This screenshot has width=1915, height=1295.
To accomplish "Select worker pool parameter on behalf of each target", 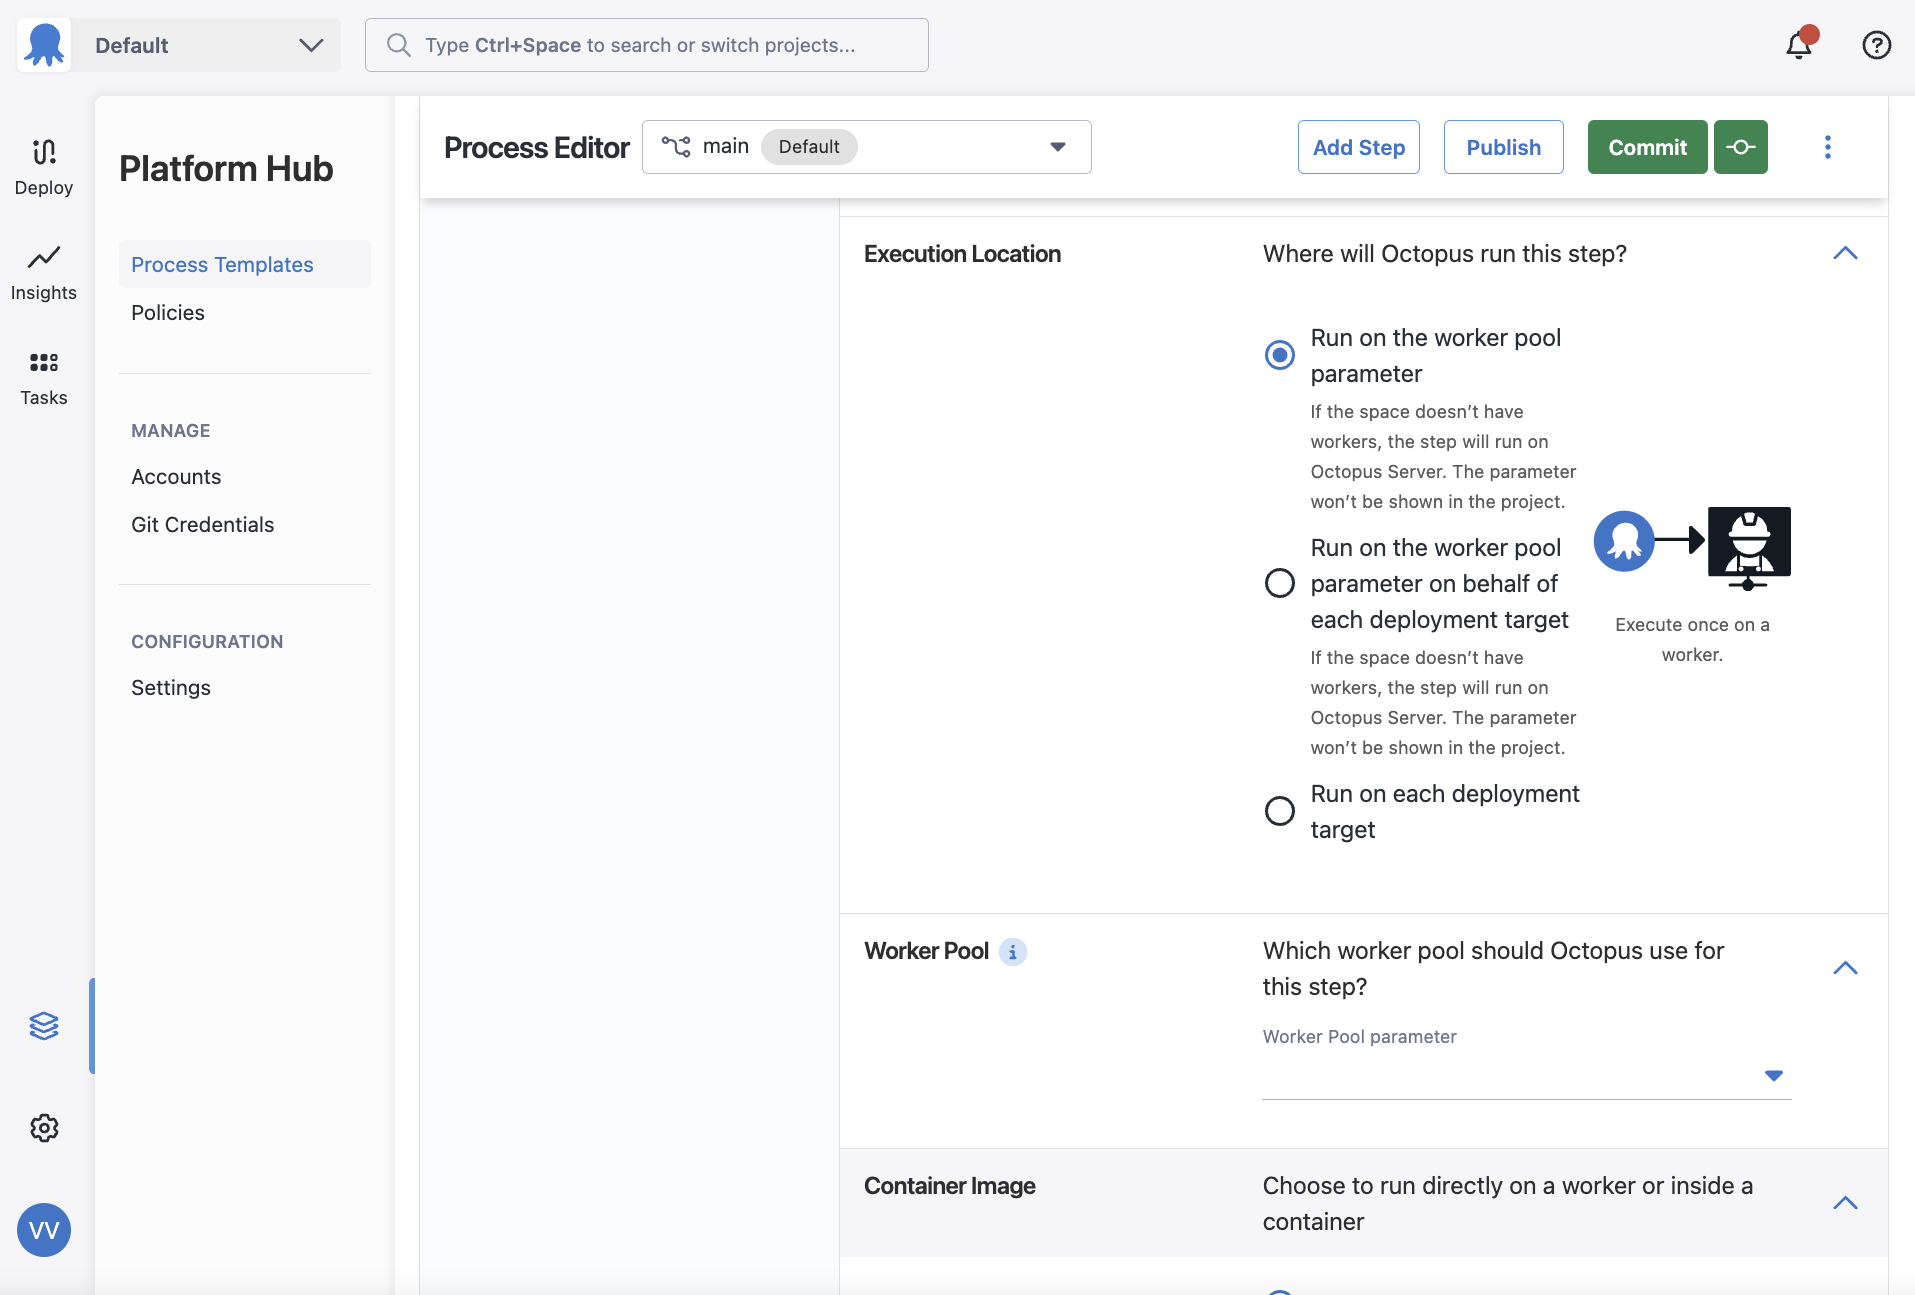I will 1280,583.
